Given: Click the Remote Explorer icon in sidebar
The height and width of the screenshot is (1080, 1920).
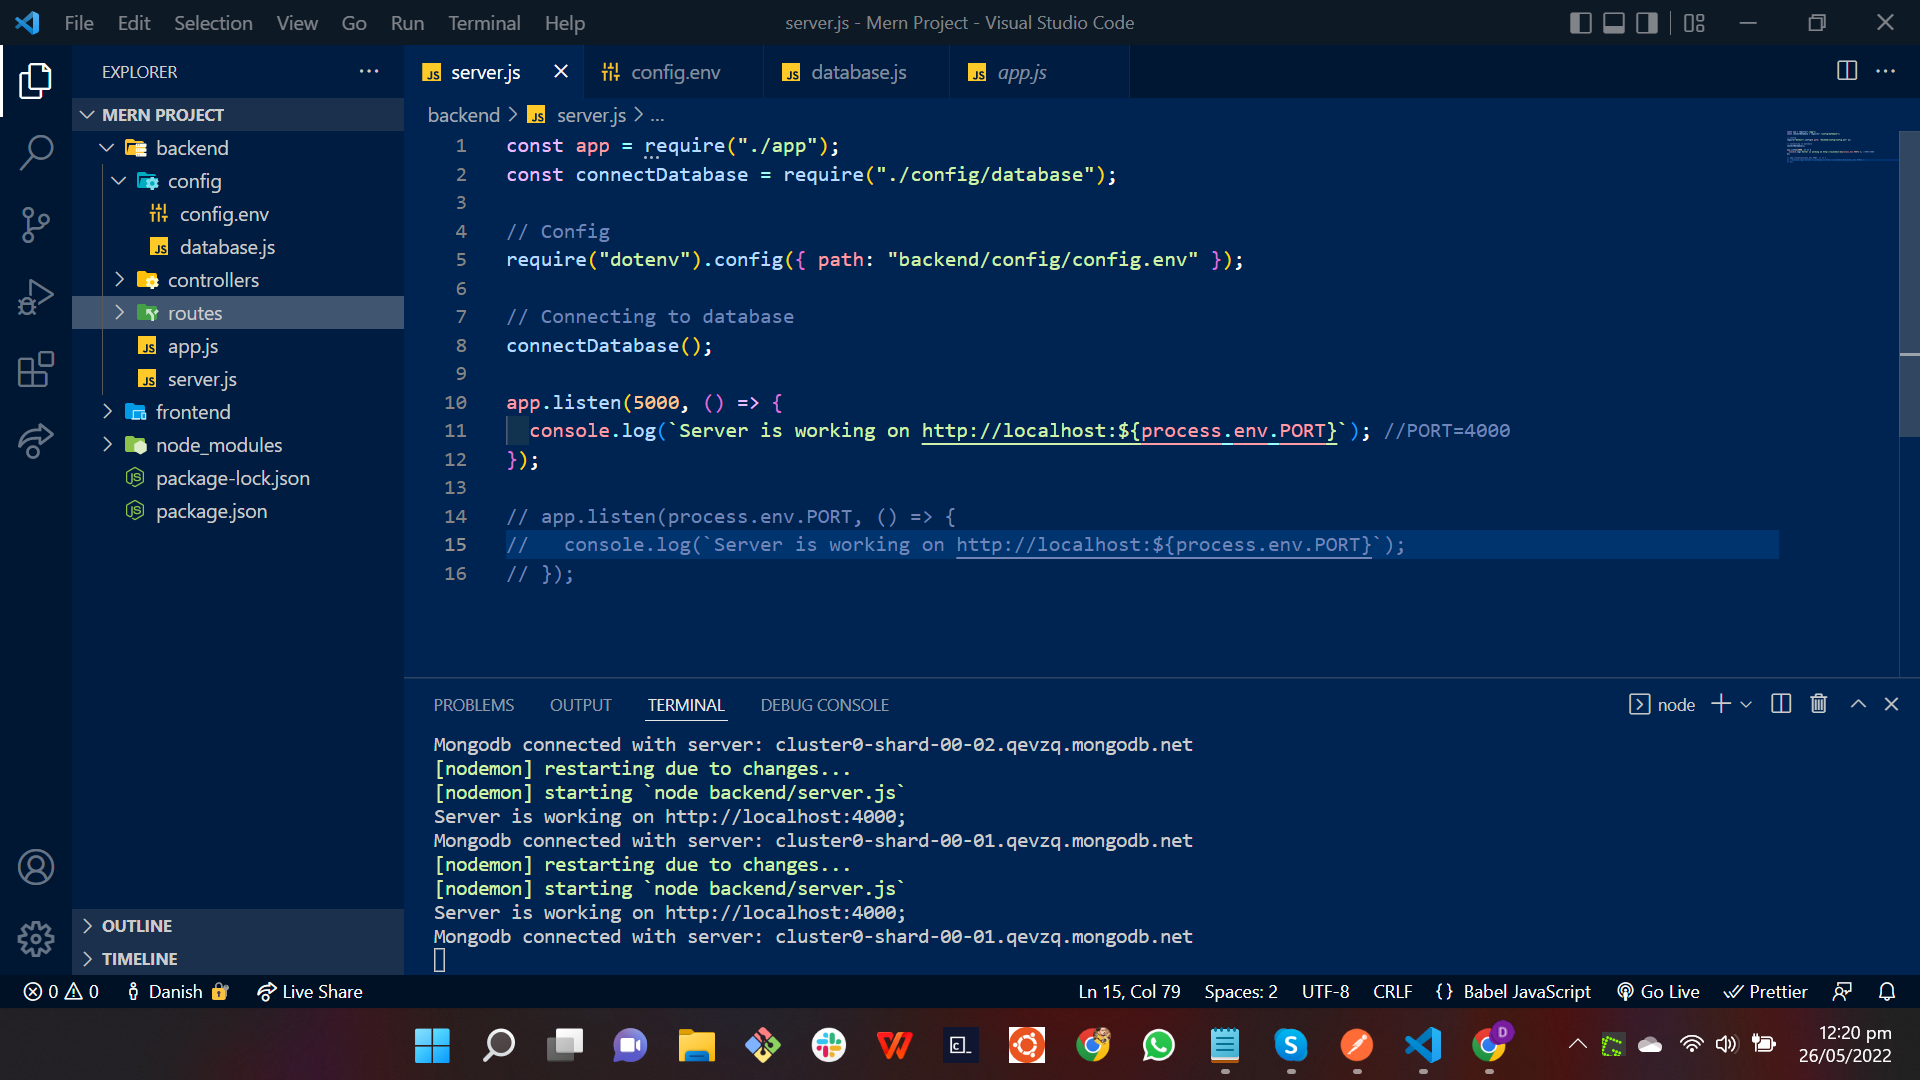Looking at the screenshot, I should click(36, 440).
